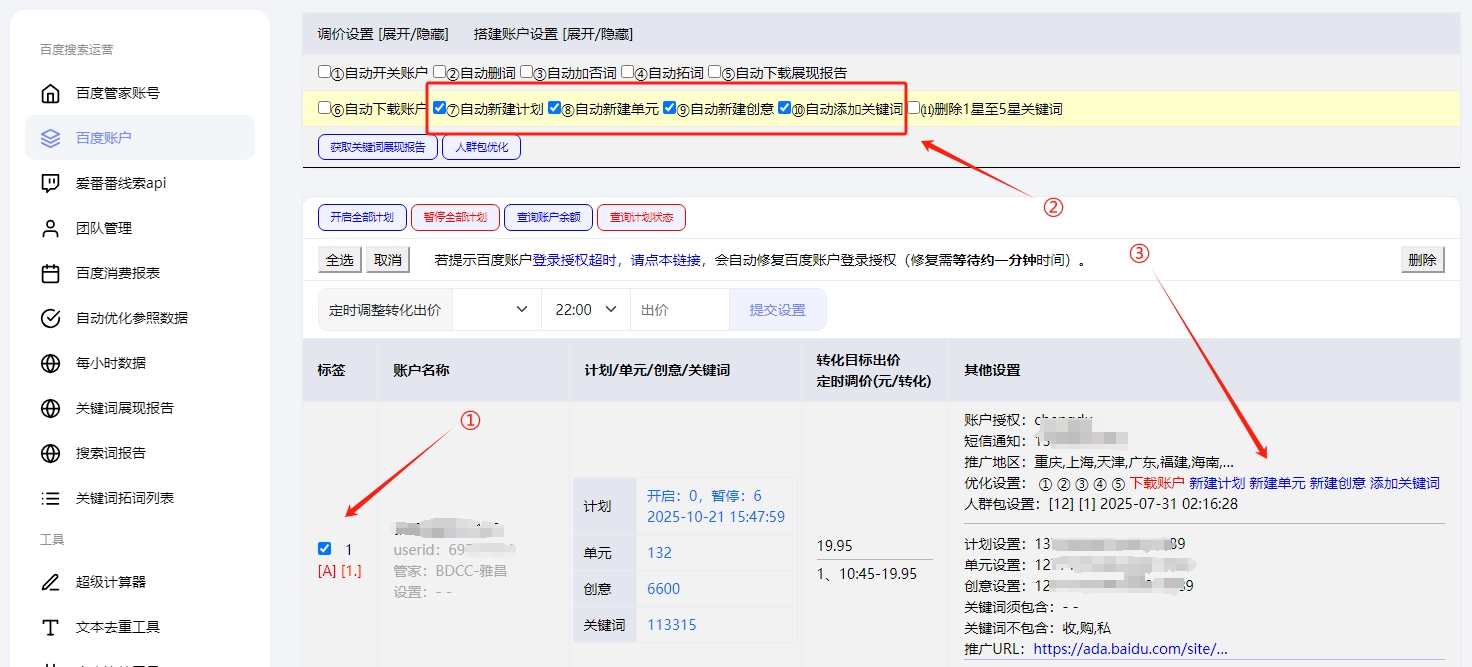
Task: Open 关键词展现报告 in the sidebar
Action: (x=125, y=408)
